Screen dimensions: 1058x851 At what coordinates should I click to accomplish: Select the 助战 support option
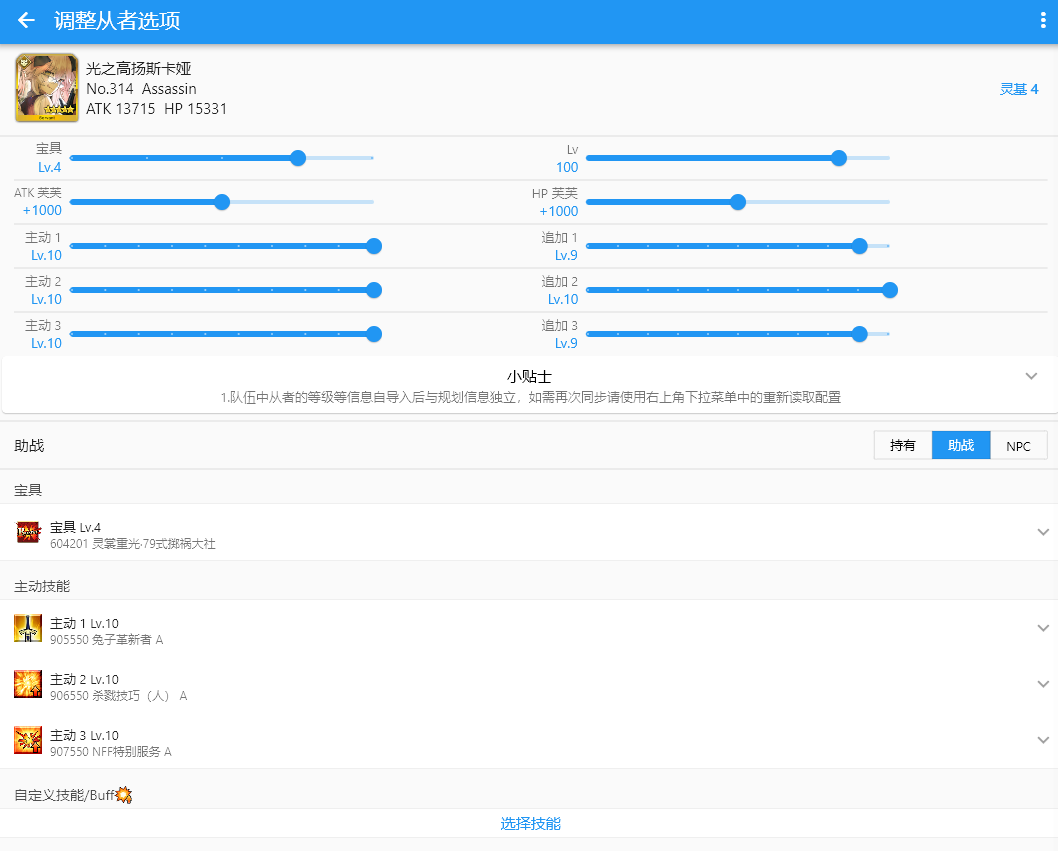(961, 445)
